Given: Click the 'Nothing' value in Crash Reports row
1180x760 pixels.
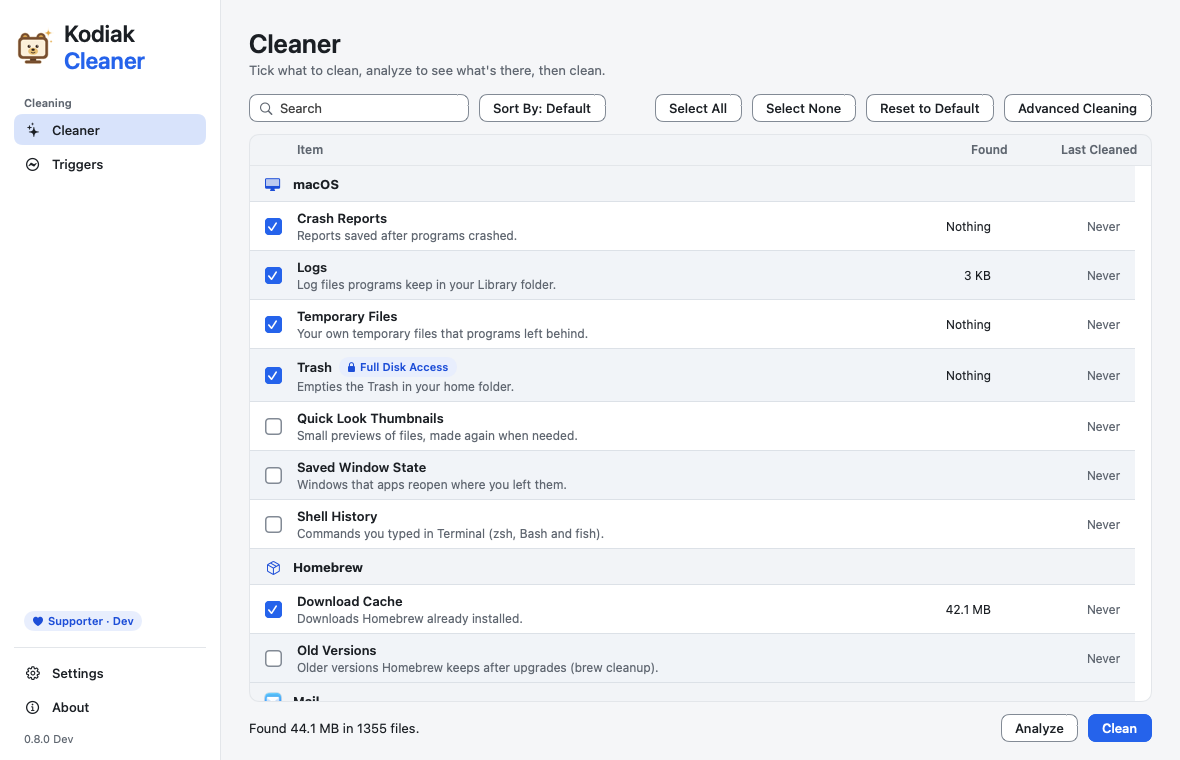Looking at the screenshot, I should (x=968, y=226).
